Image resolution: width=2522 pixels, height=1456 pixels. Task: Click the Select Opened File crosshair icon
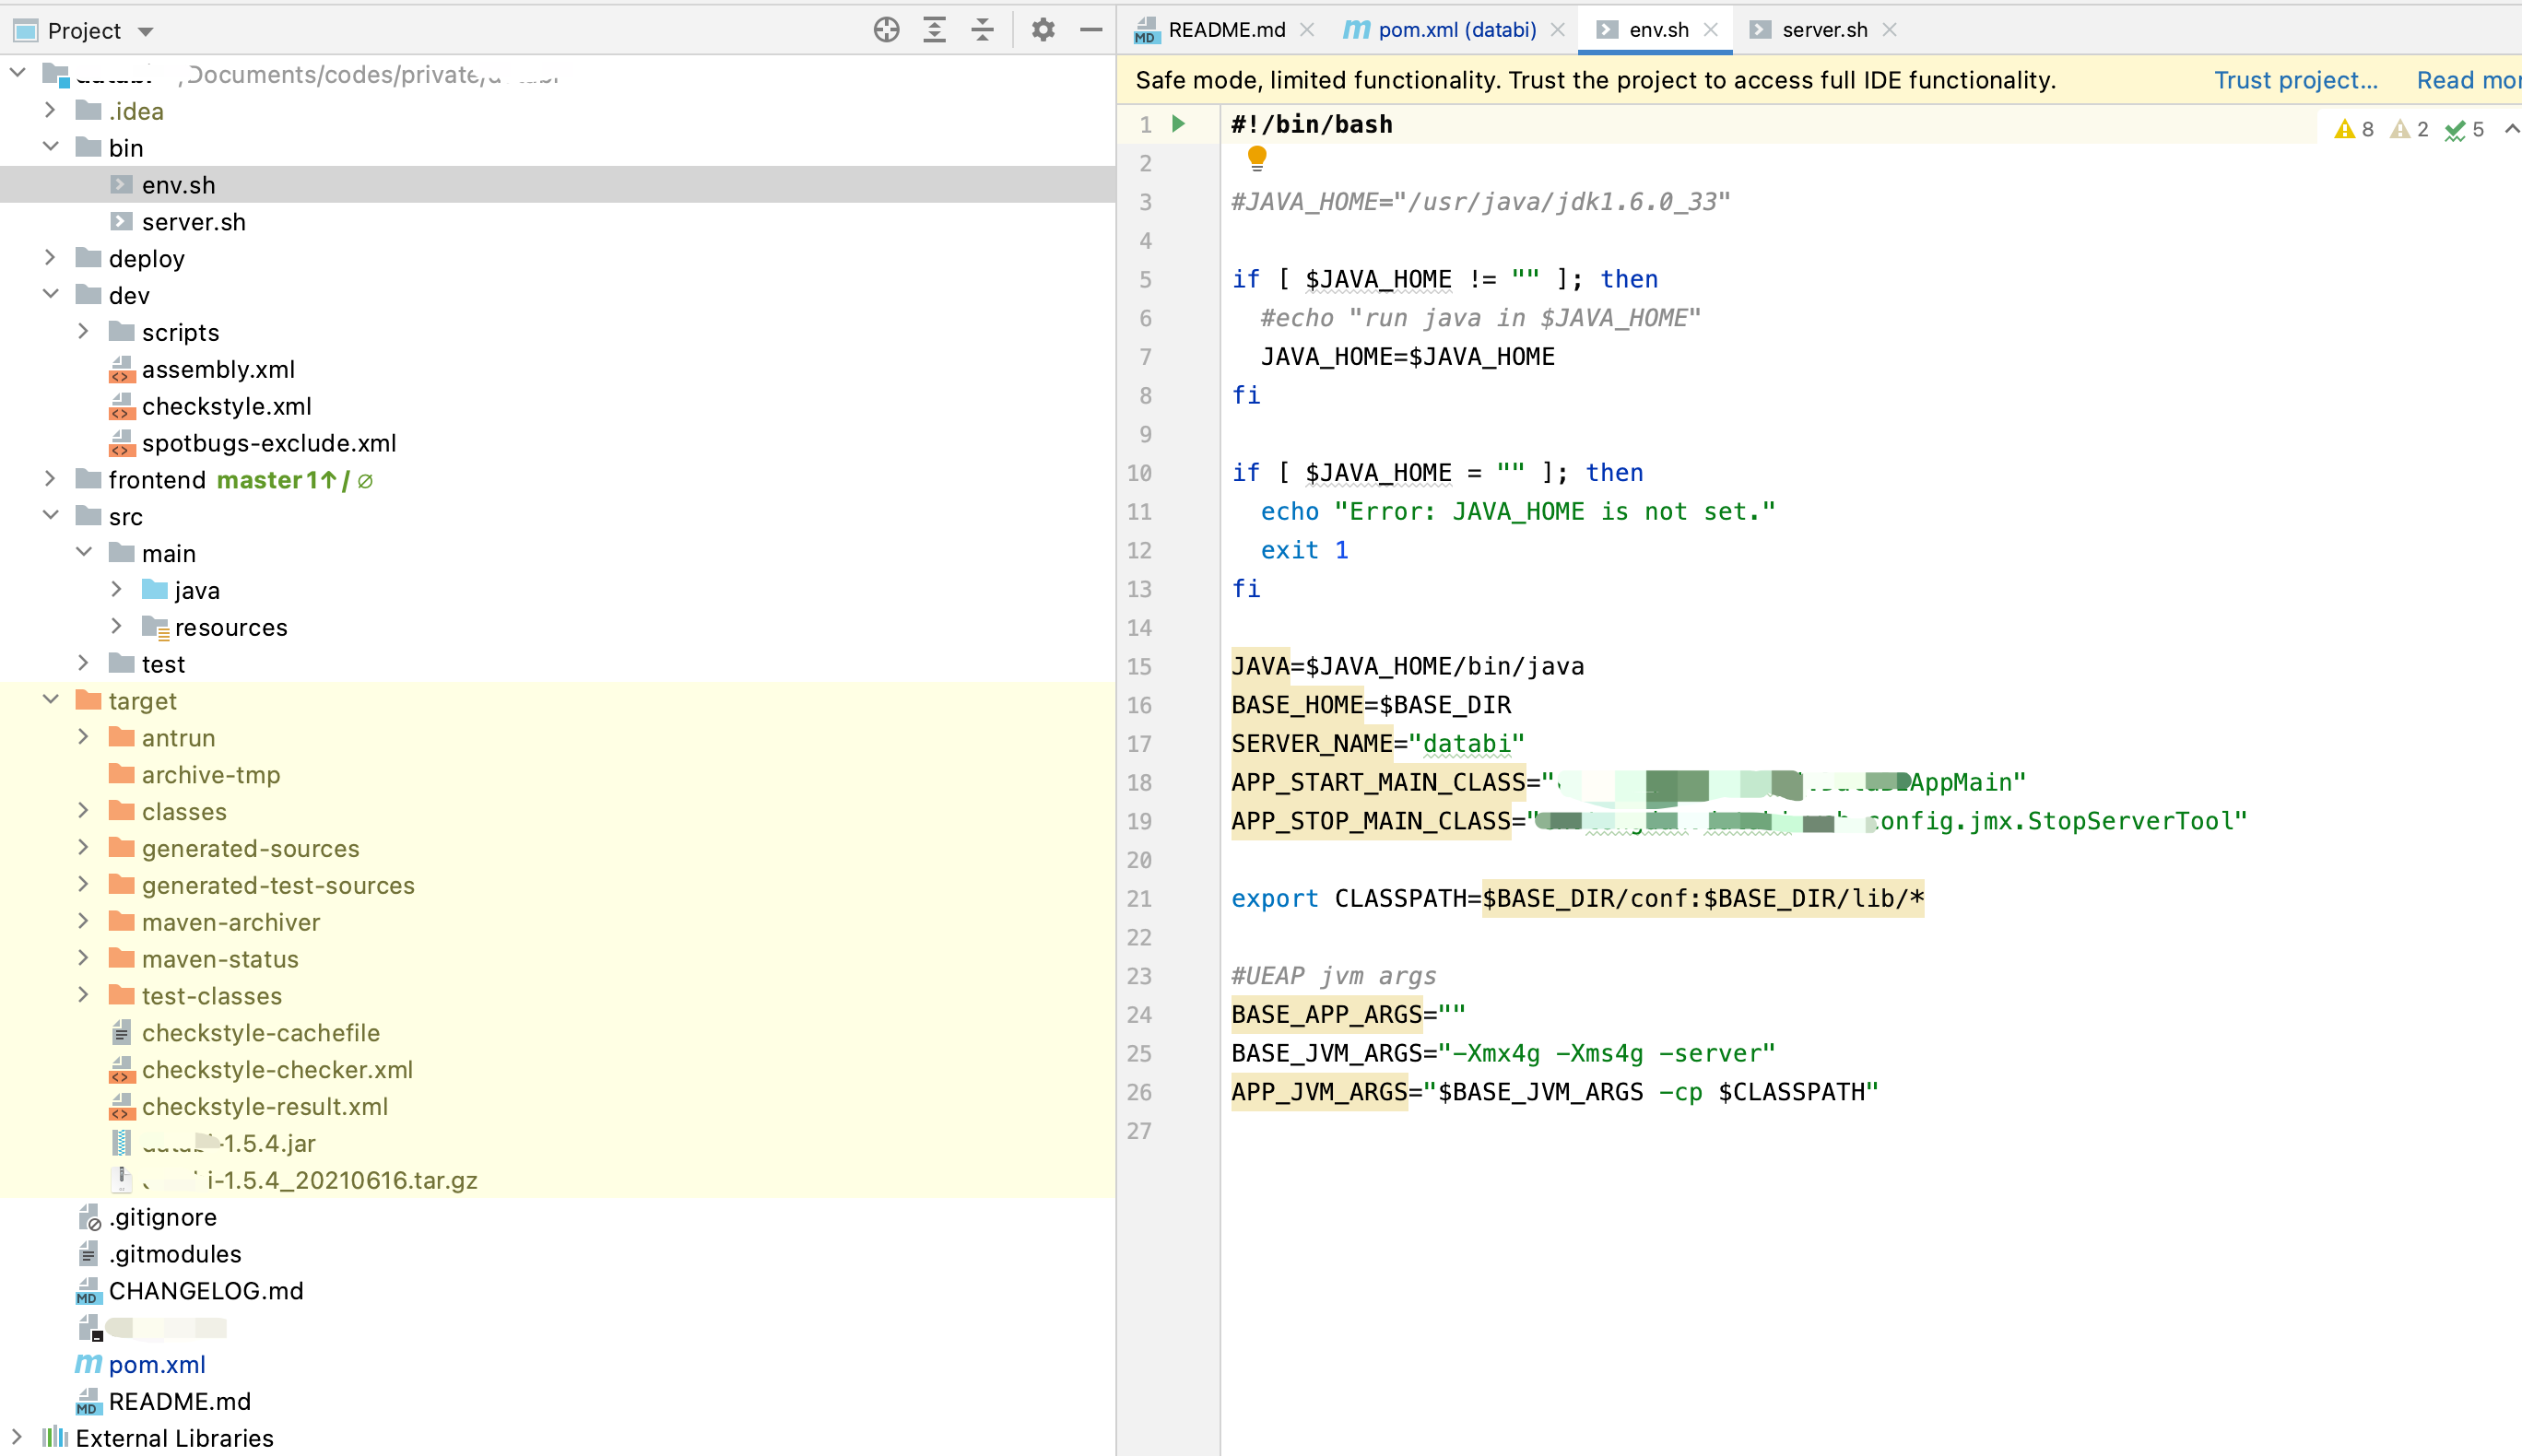tap(886, 29)
